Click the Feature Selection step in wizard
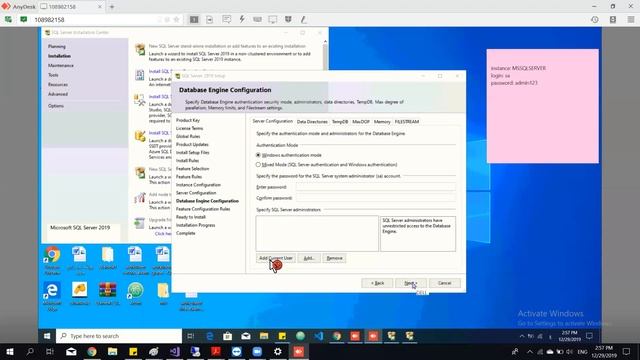640x360 pixels. click(192, 169)
